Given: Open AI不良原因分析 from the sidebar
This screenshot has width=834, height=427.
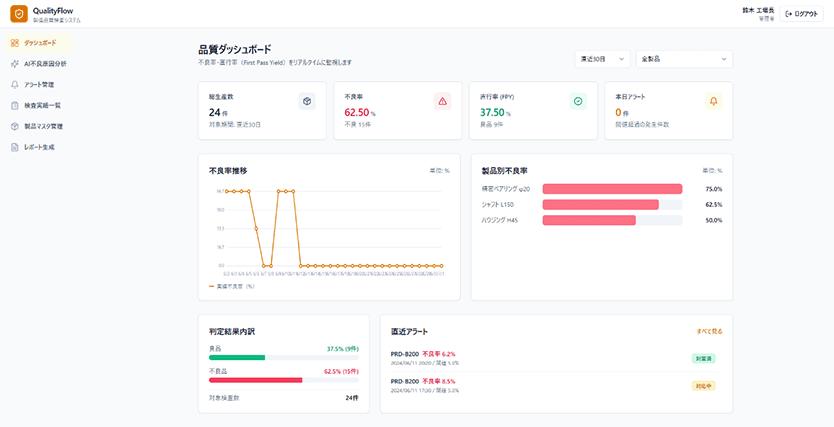Looking at the screenshot, I should click(x=38, y=64).
